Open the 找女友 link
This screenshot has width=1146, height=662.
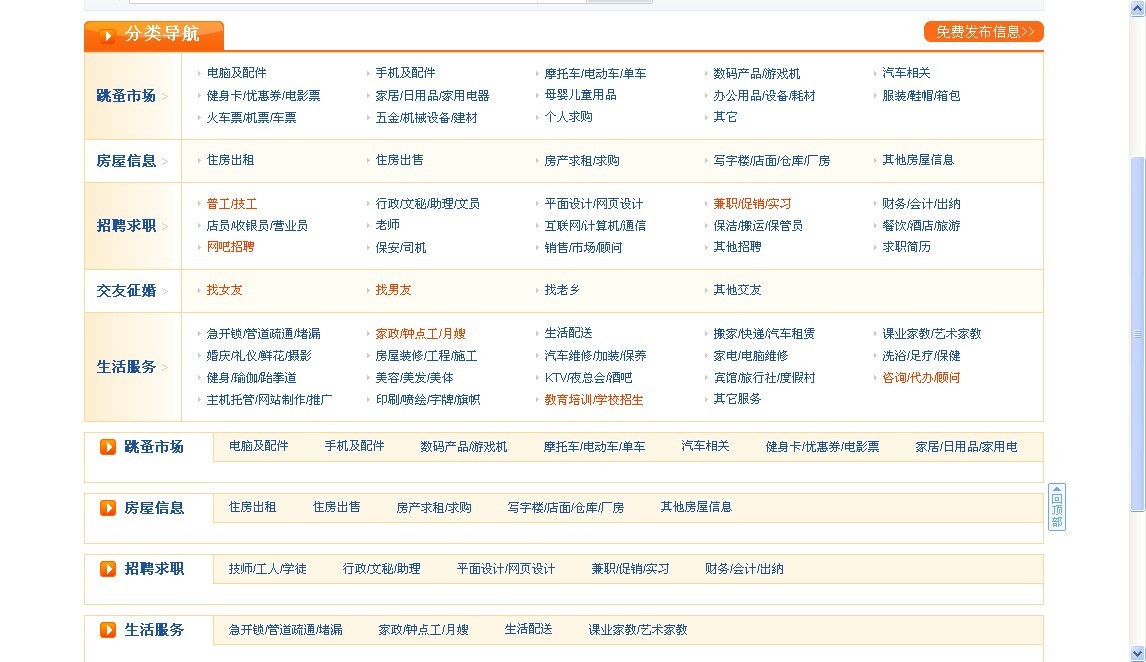(x=224, y=290)
